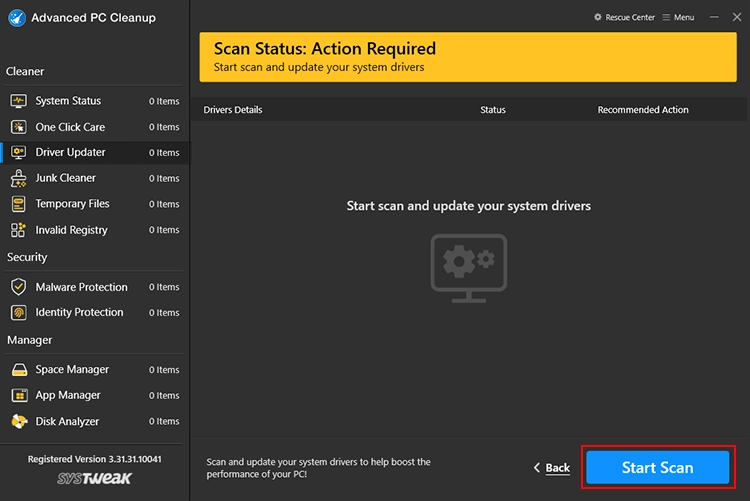Screen dimensions: 750x501
Task: Click the large driver monitor graphic
Action: click(468, 263)
